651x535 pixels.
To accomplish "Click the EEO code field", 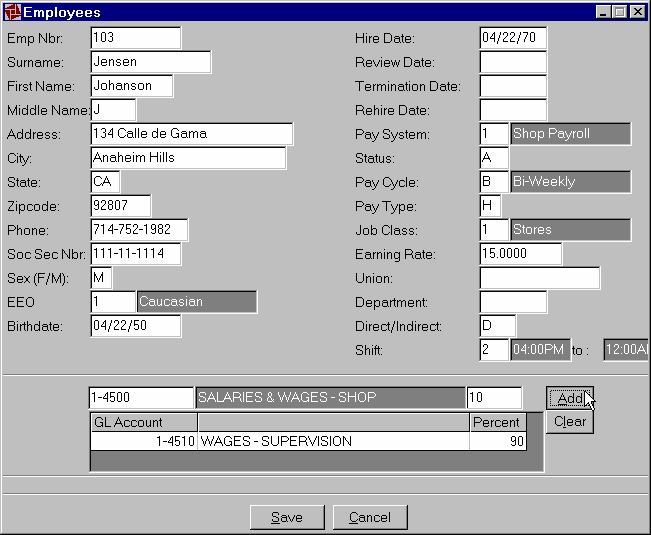I will (113, 302).
